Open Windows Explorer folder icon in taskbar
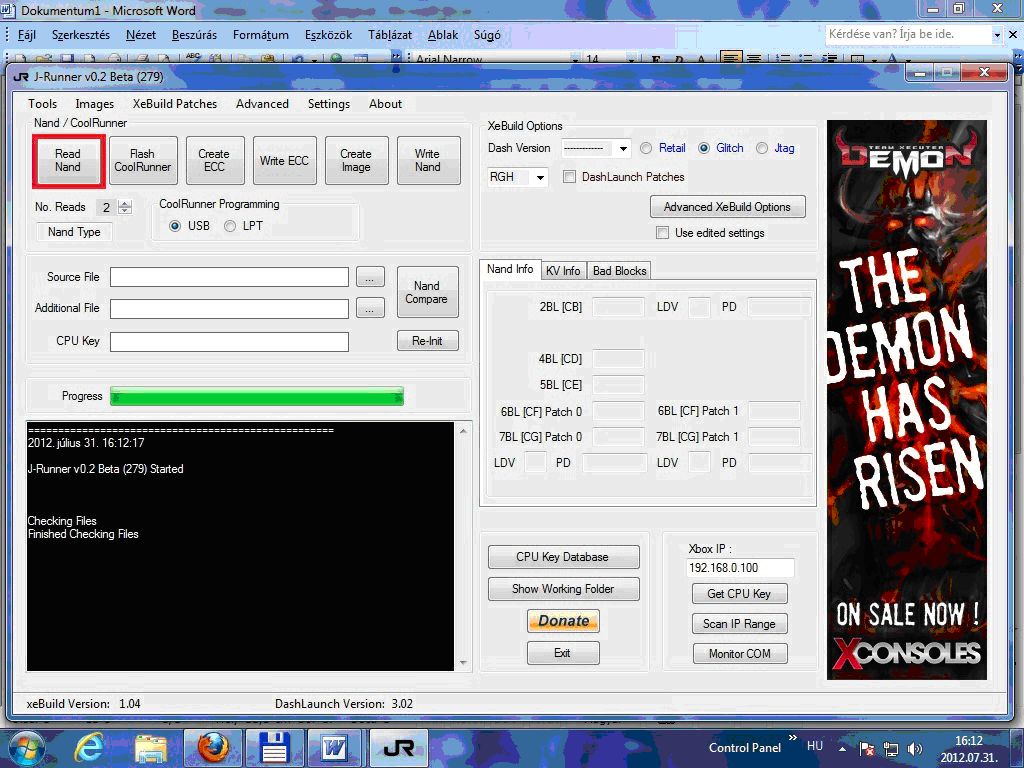Viewport: 1024px width, 768px height. click(x=150, y=748)
